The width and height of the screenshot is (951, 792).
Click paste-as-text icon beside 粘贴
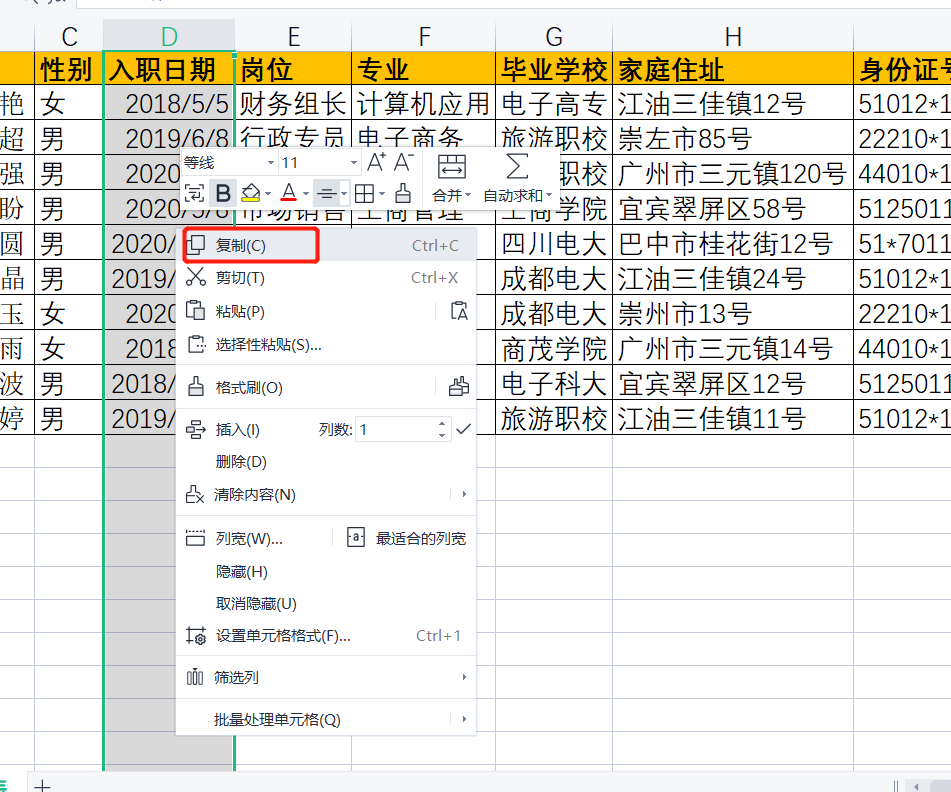[x=459, y=311]
